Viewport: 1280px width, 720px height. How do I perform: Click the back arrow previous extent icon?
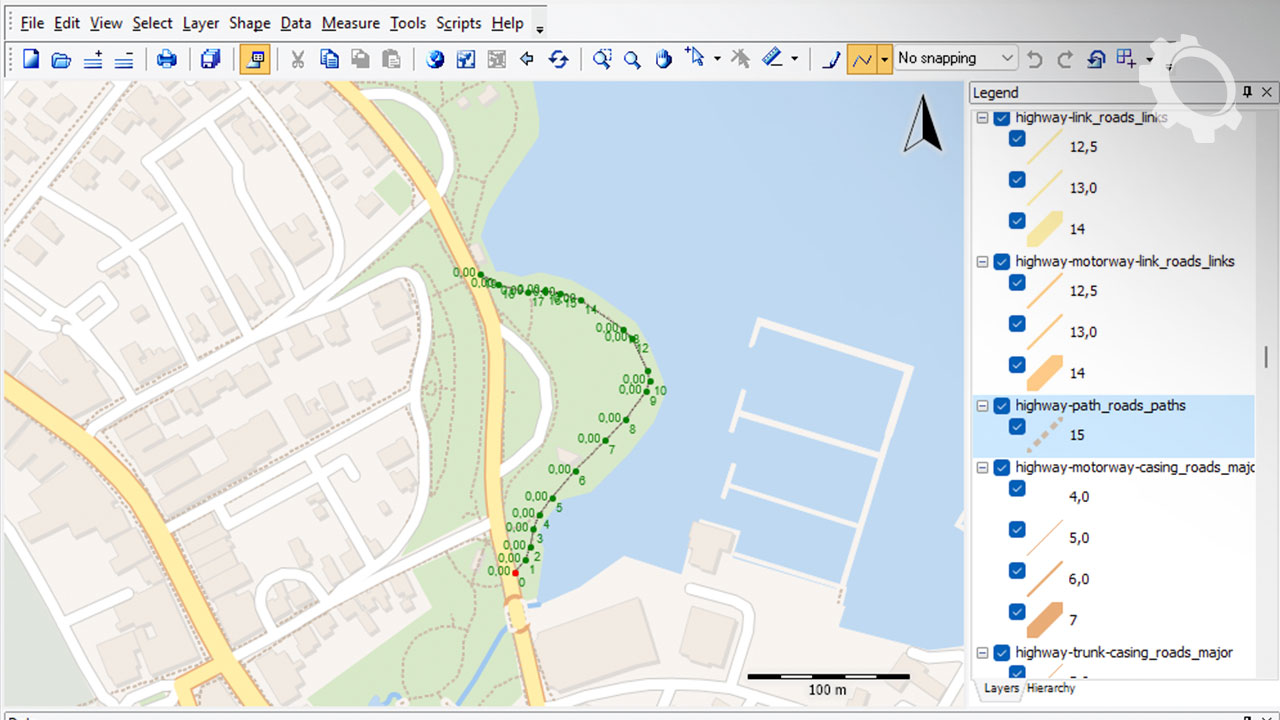pyautogui.click(x=527, y=59)
